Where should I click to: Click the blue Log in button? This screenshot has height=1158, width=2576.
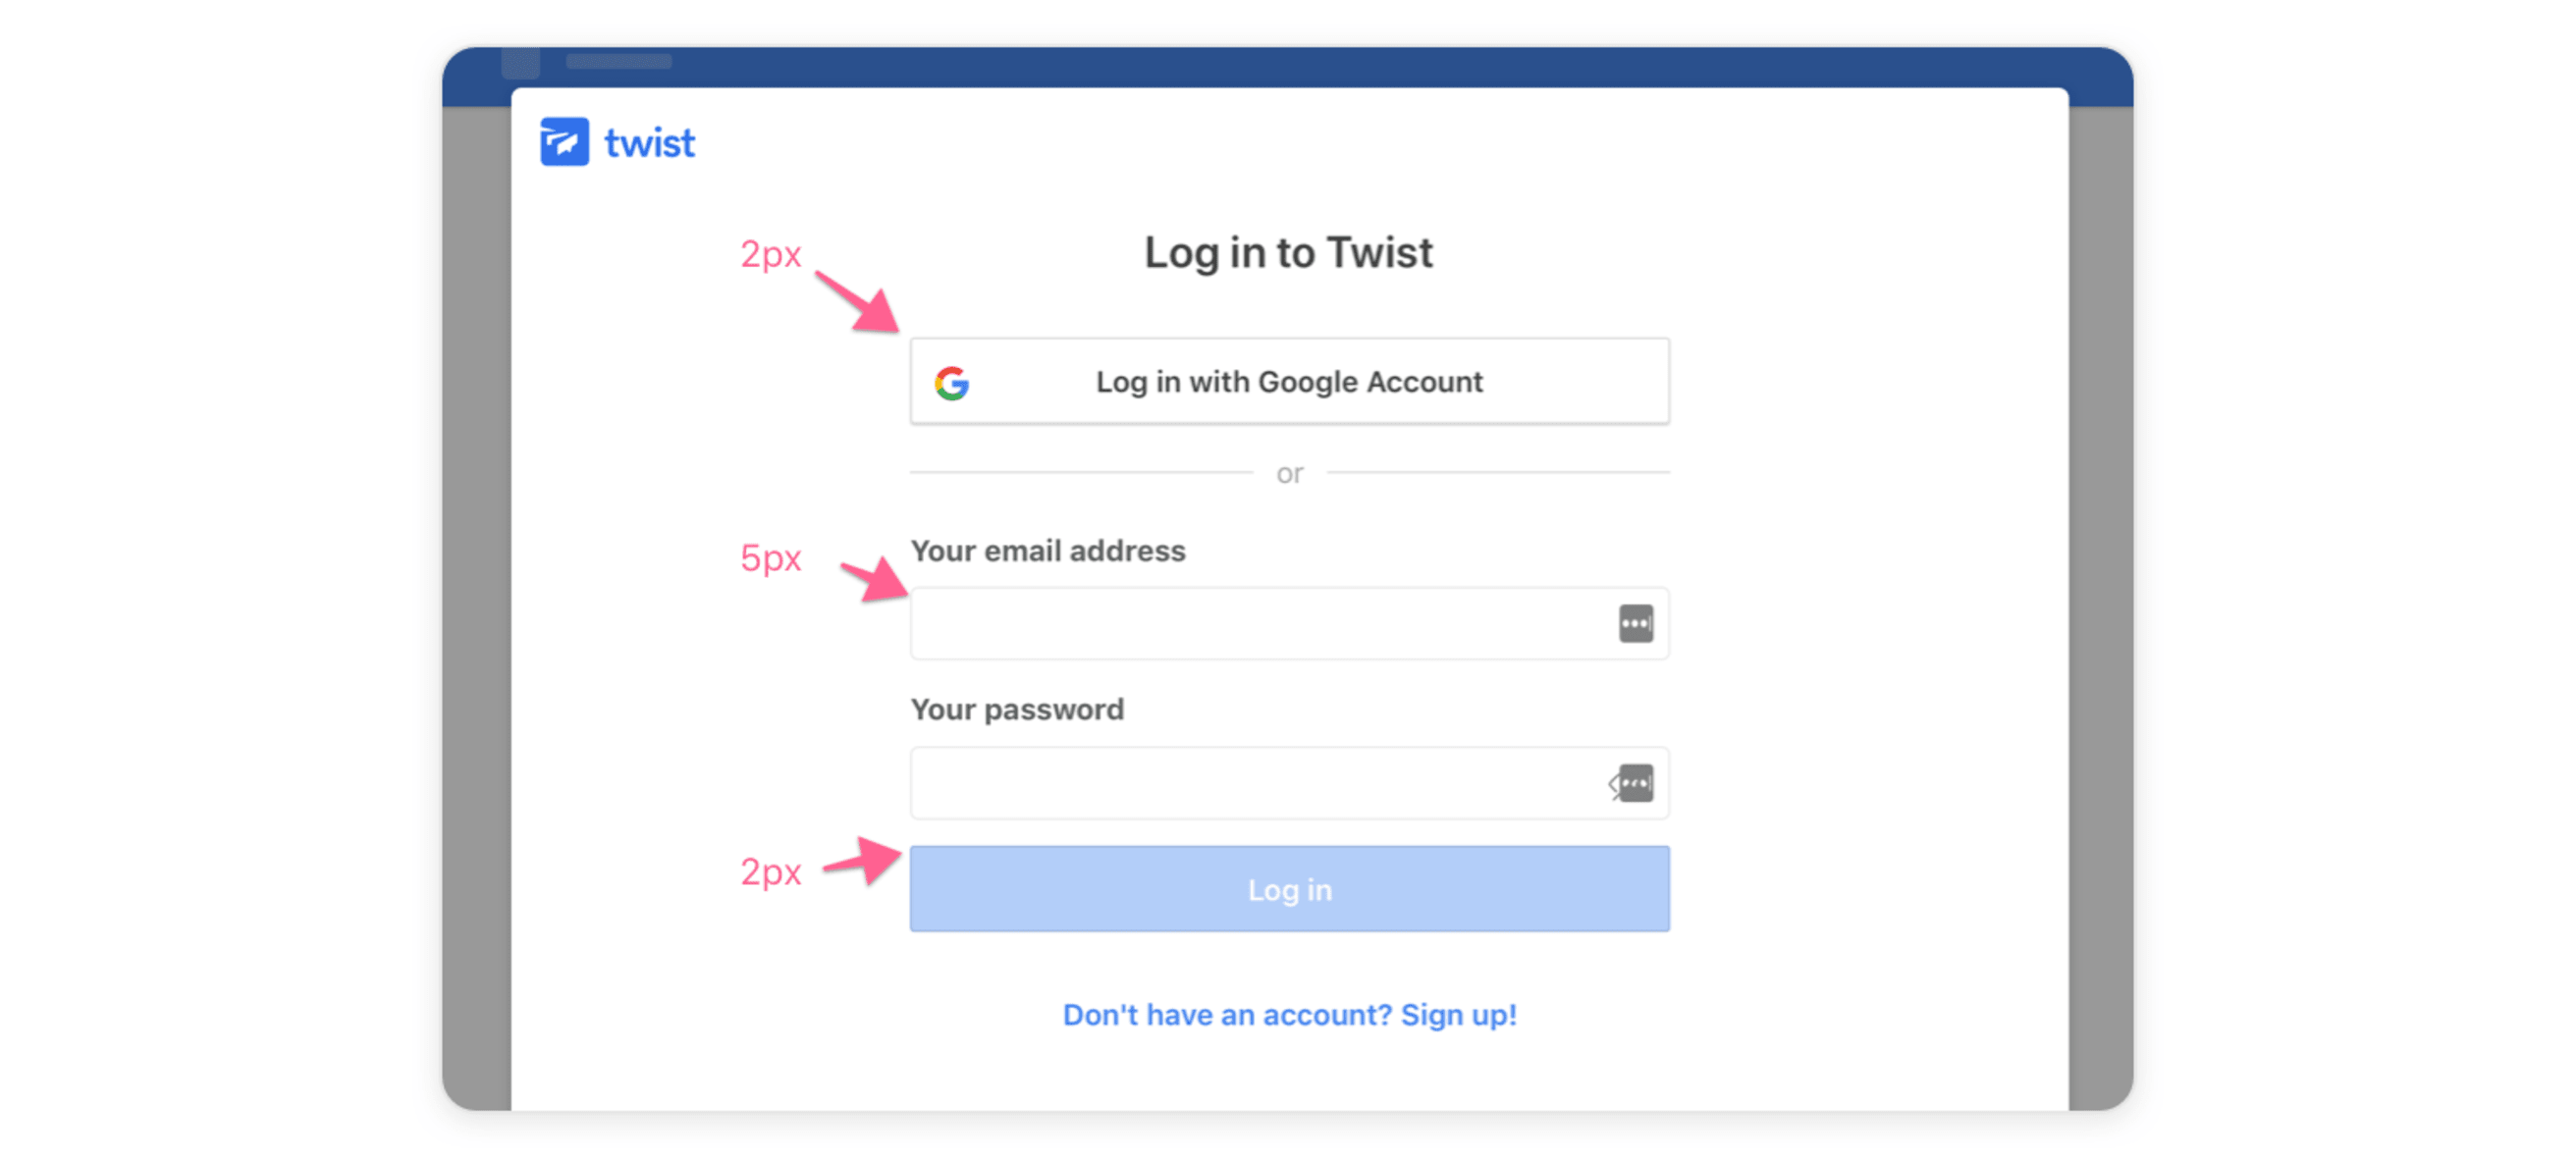[x=1293, y=890]
